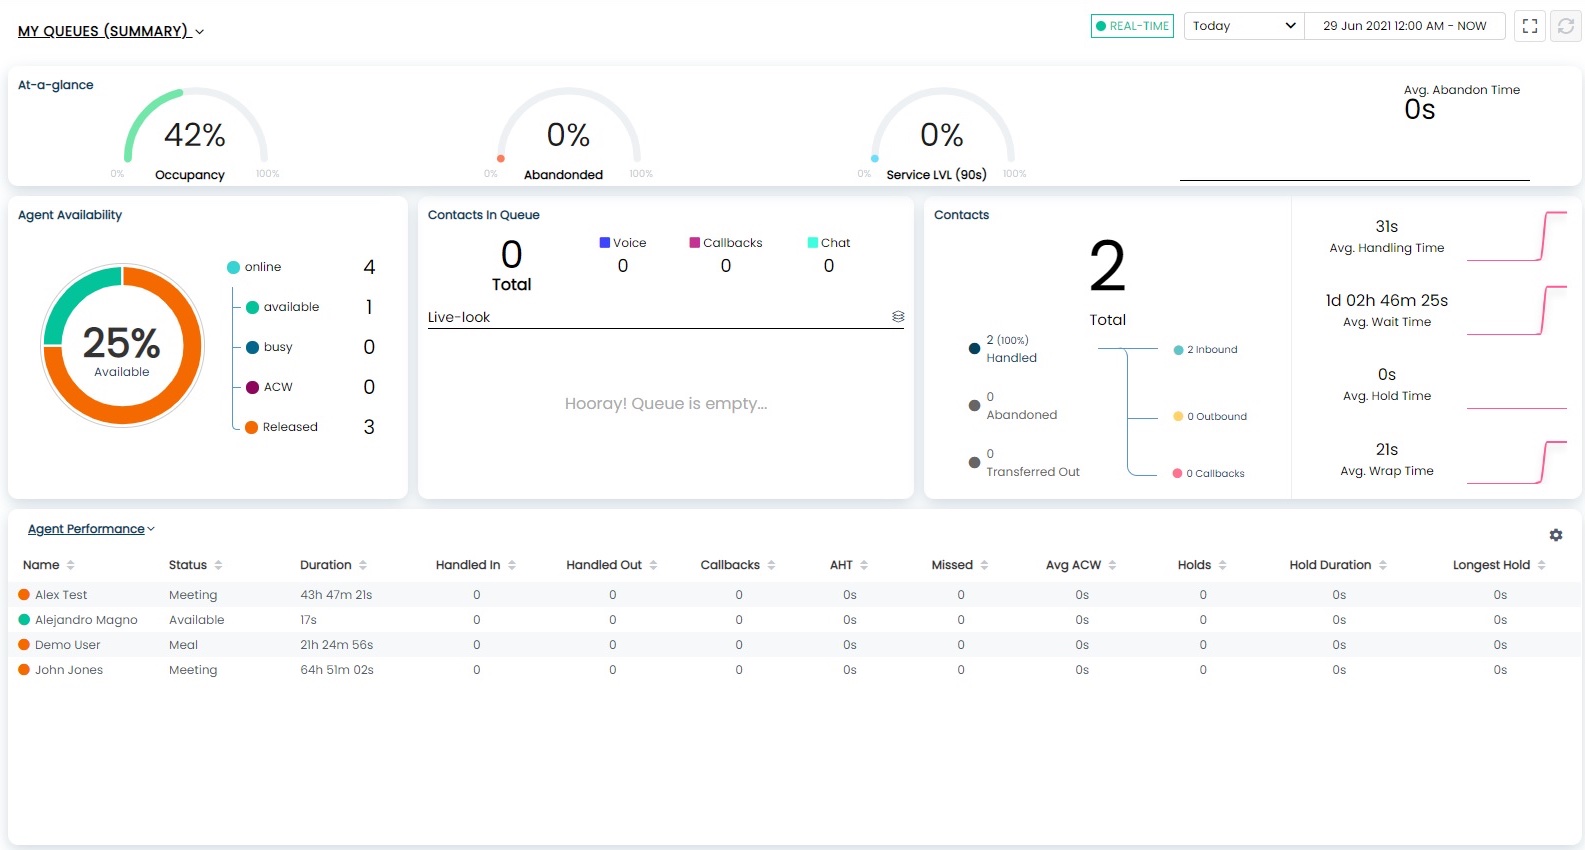This screenshot has width=1585, height=850.
Task: Open the Today date range dropdown
Action: tap(1244, 26)
